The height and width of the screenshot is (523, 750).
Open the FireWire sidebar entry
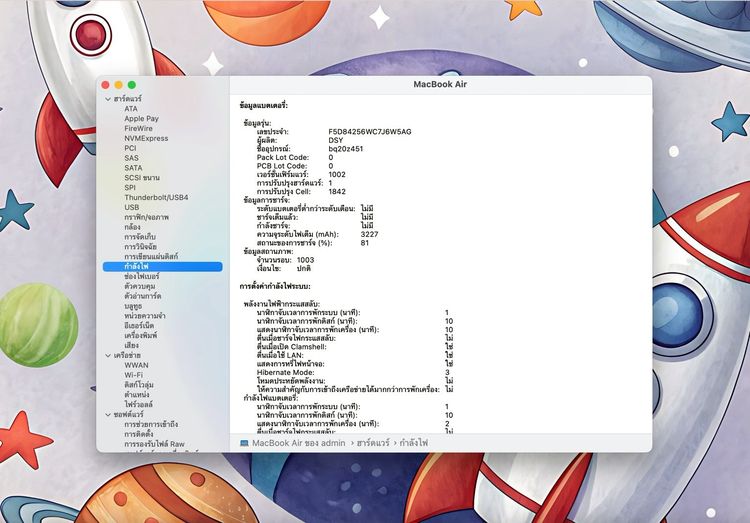pos(139,128)
